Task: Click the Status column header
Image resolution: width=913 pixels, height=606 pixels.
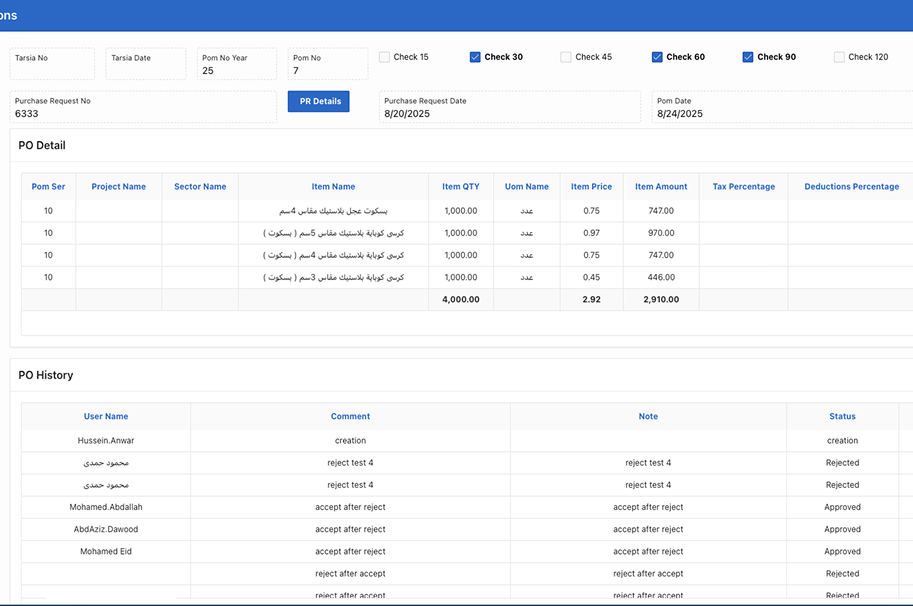Action: click(x=842, y=417)
